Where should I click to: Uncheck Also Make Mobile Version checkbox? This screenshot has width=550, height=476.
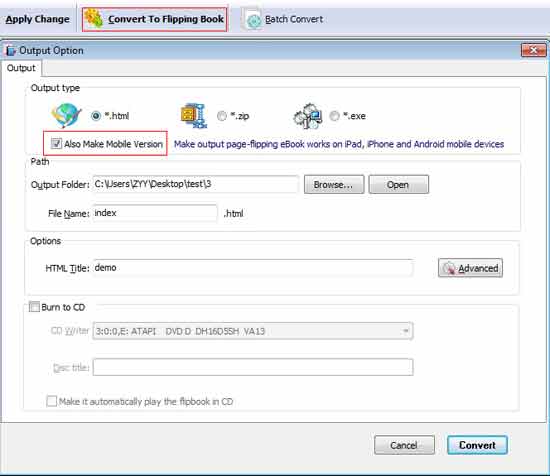(56, 143)
